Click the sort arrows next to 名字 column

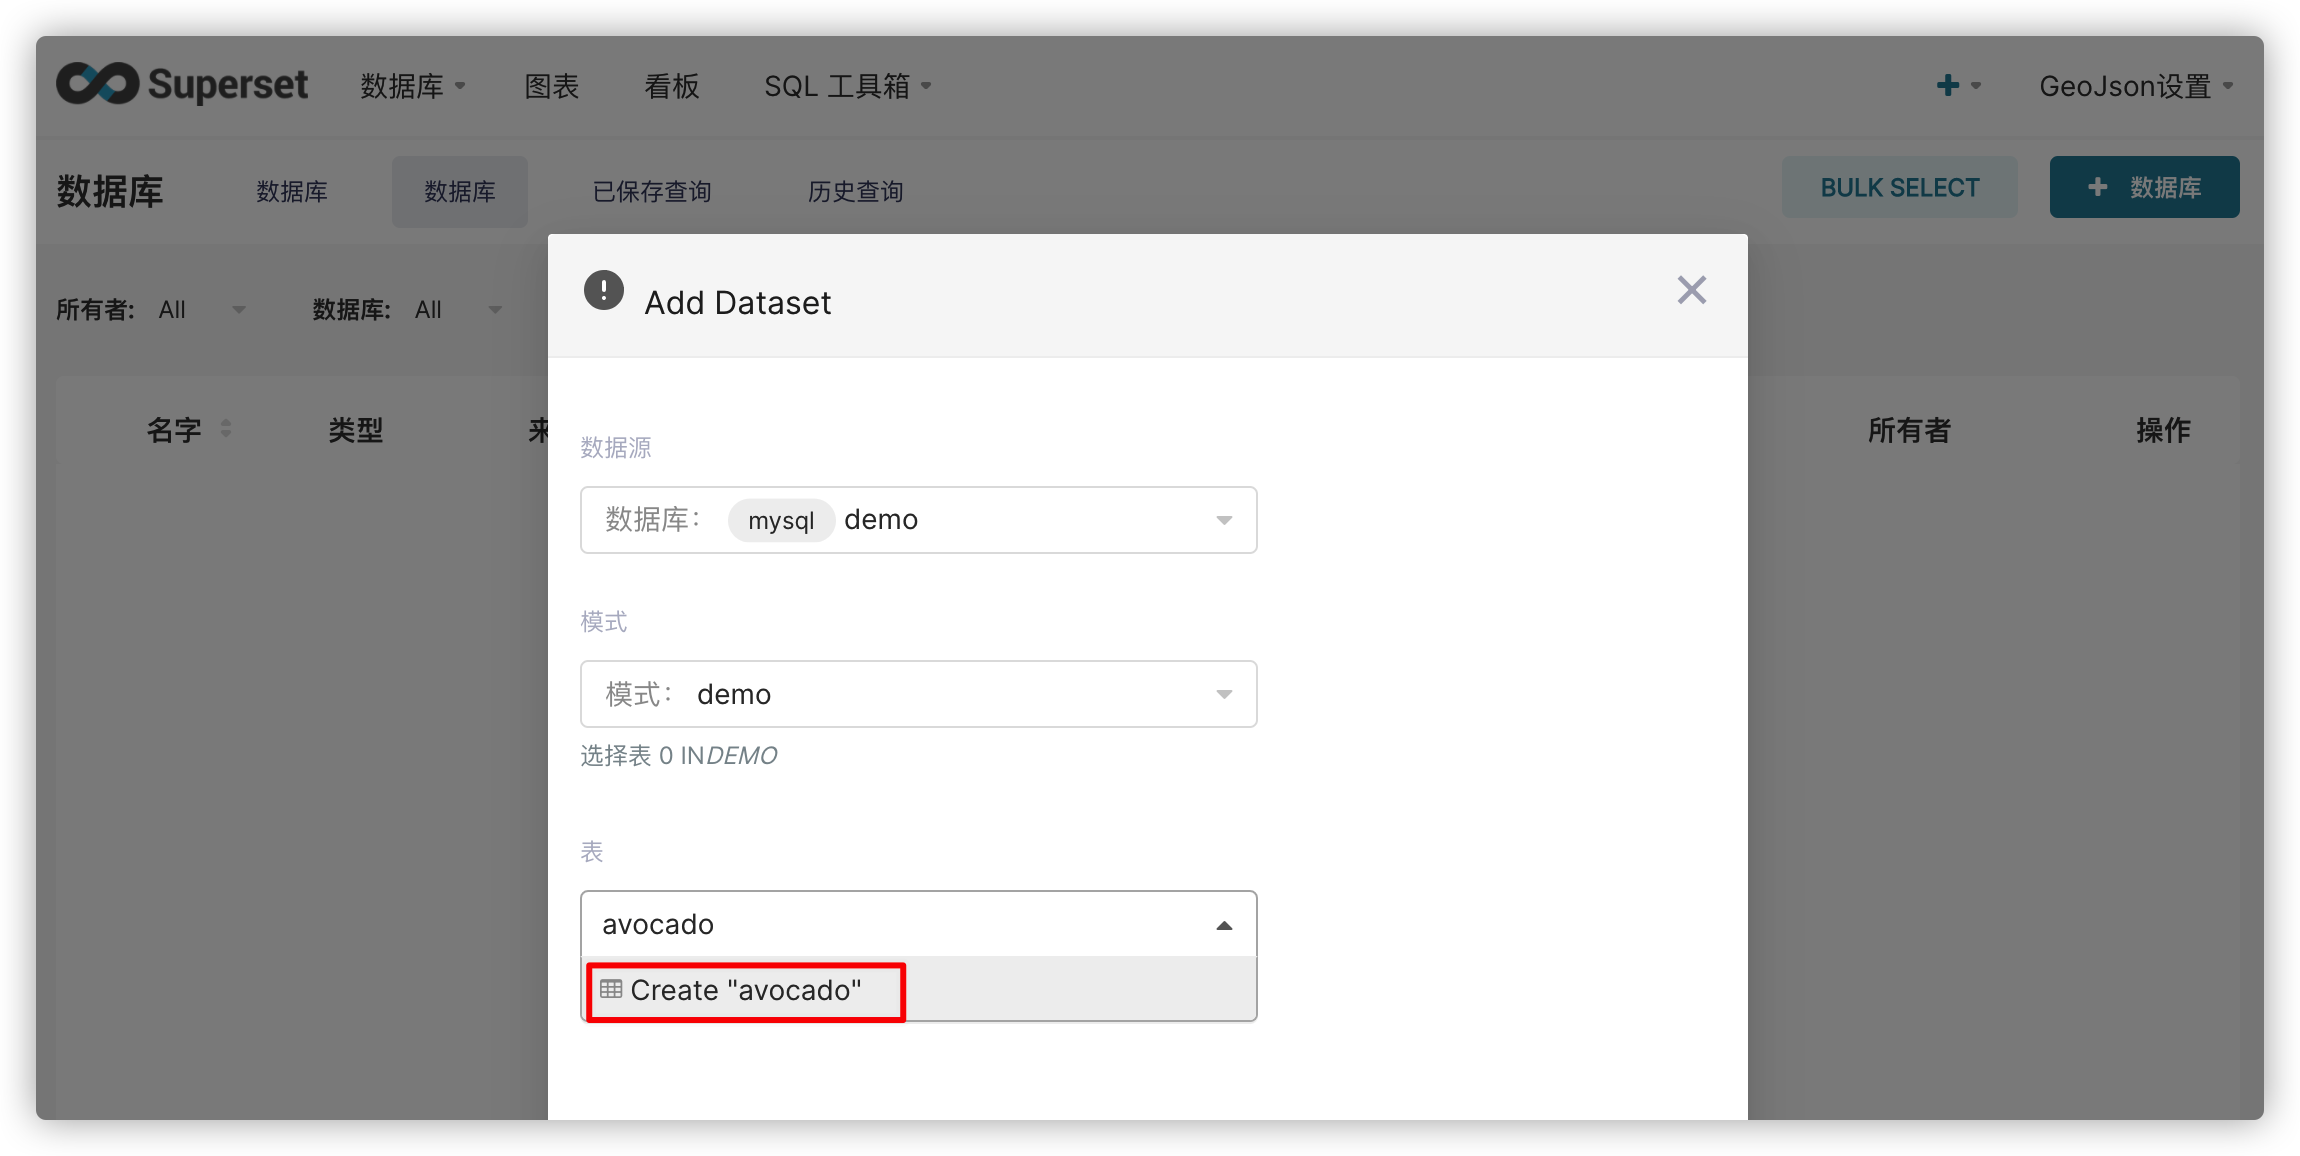[226, 429]
